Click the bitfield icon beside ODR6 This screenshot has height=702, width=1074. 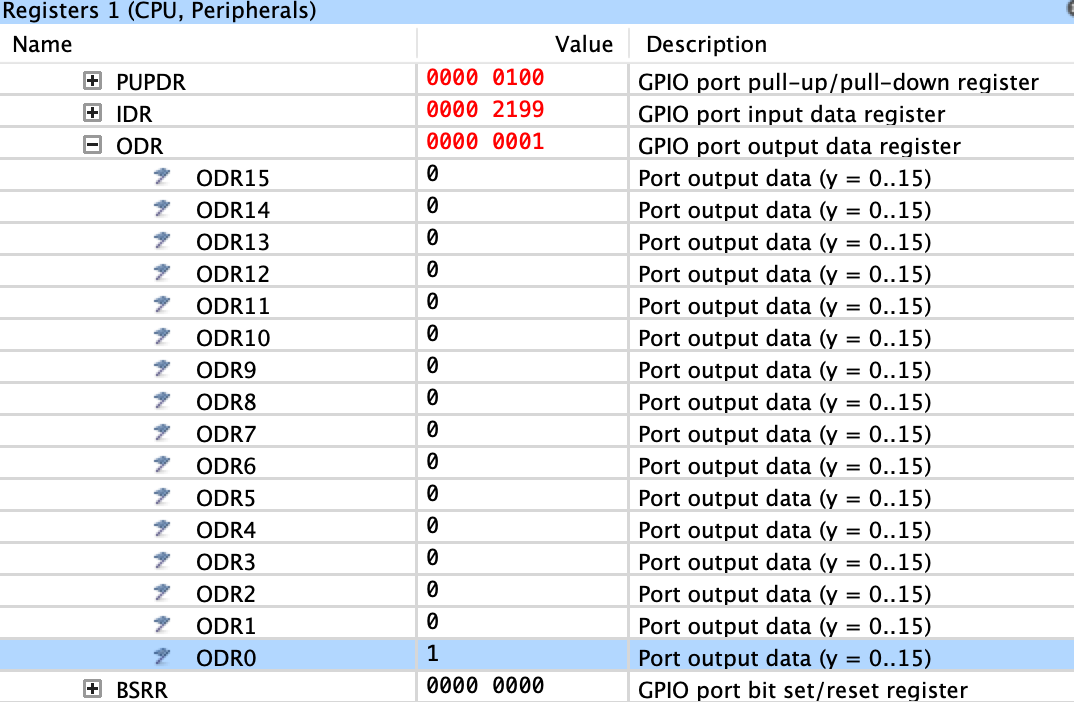pos(162,464)
